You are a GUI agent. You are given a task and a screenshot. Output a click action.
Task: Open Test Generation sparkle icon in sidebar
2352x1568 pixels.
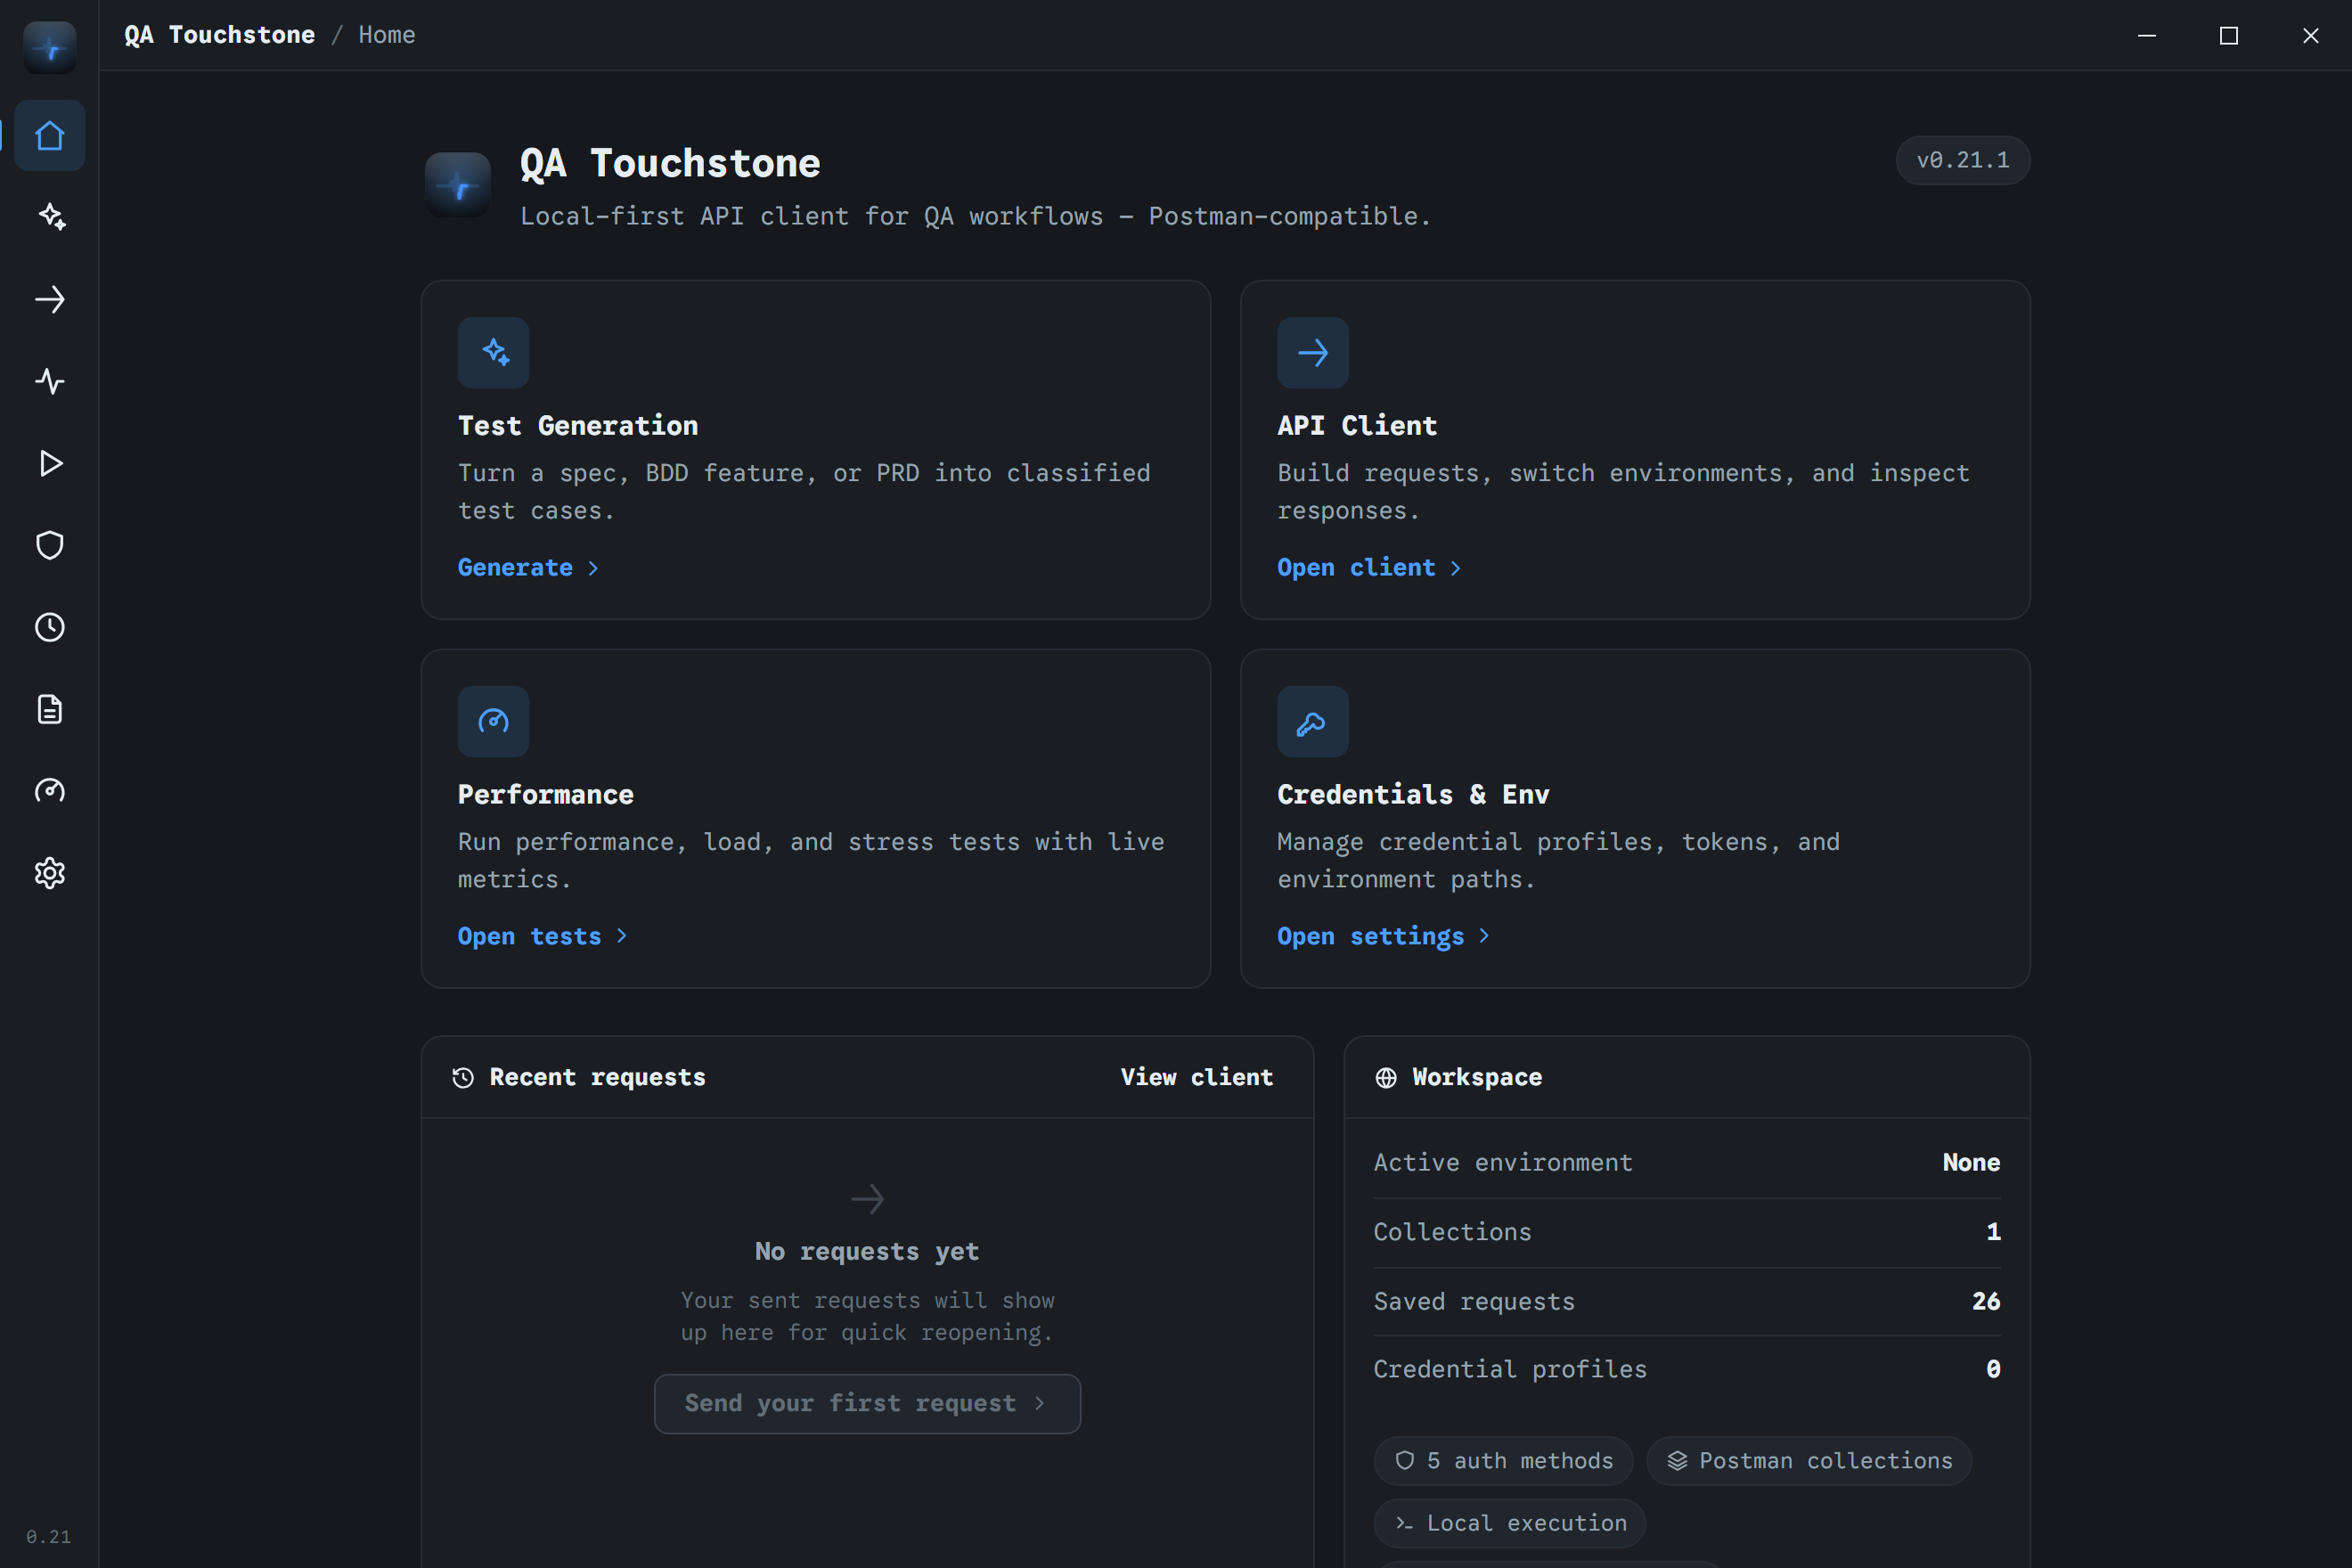[x=49, y=217]
